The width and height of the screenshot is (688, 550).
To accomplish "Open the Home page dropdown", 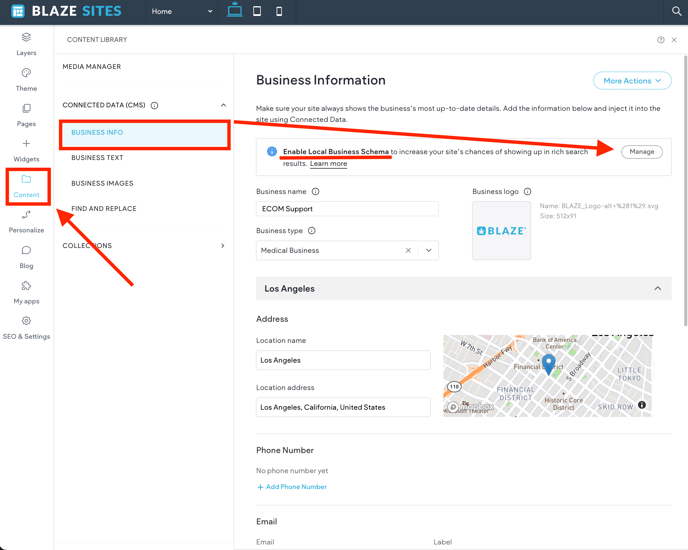I will 182,12.
